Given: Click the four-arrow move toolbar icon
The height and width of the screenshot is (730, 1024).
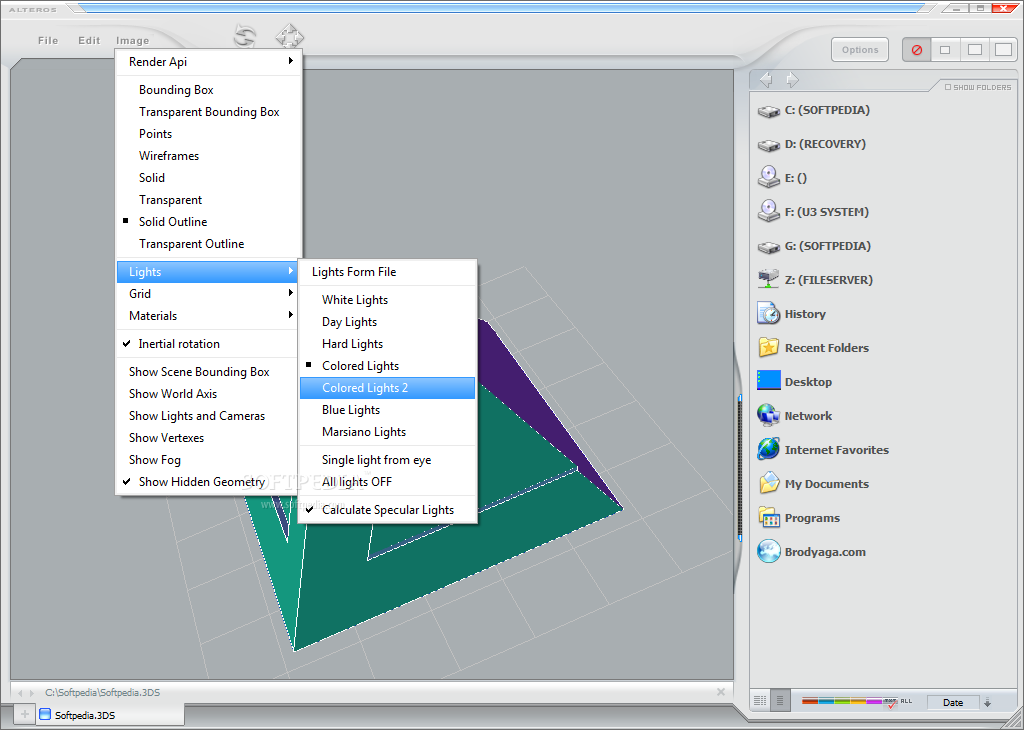Looking at the screenshot, I should [x=289, y=36].
